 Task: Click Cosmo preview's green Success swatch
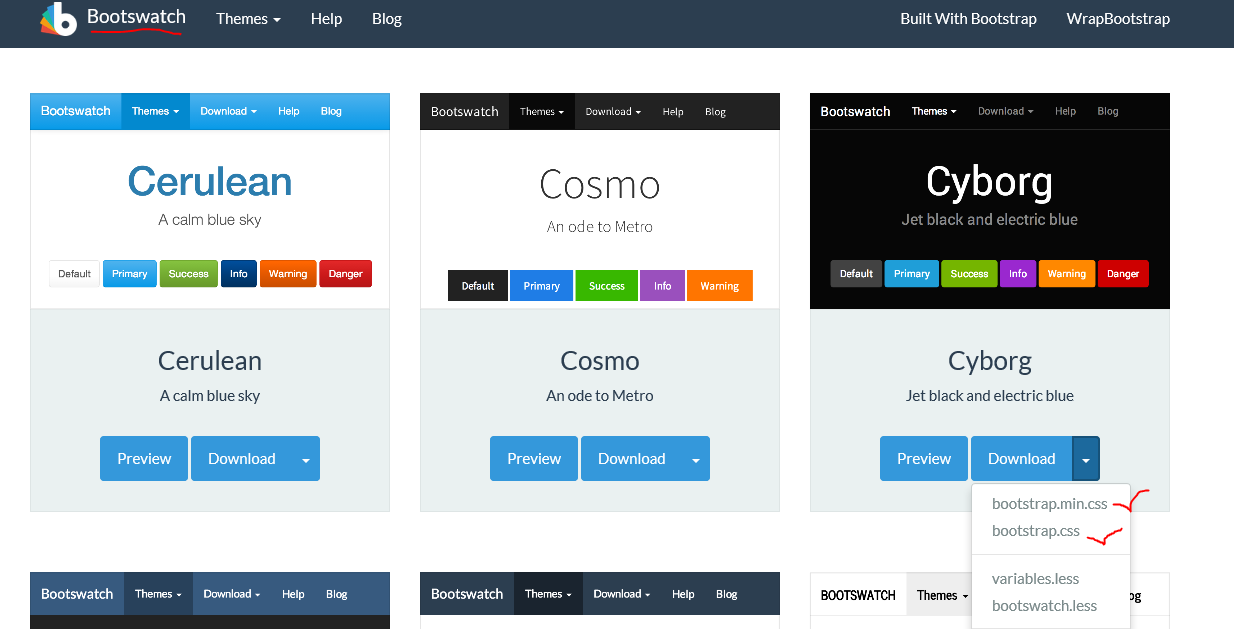click(x=607, y=286)
